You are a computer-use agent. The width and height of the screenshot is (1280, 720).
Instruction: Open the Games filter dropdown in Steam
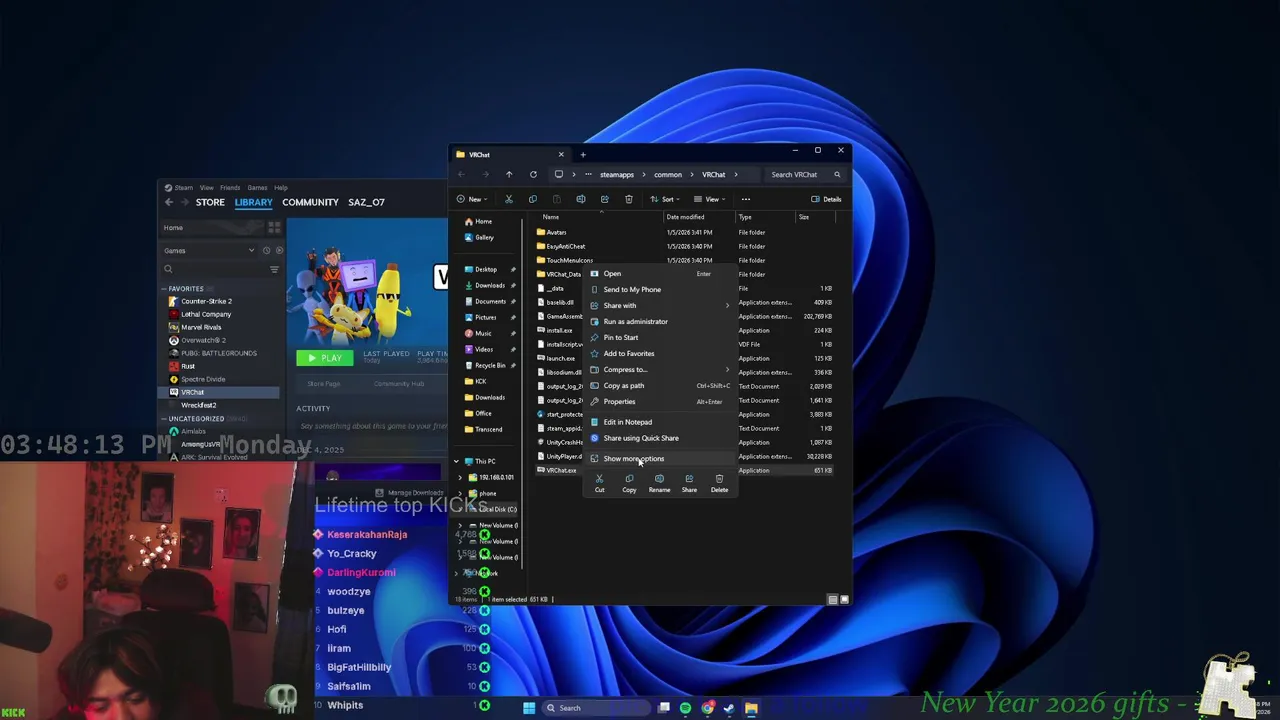(x=209, y=250)
